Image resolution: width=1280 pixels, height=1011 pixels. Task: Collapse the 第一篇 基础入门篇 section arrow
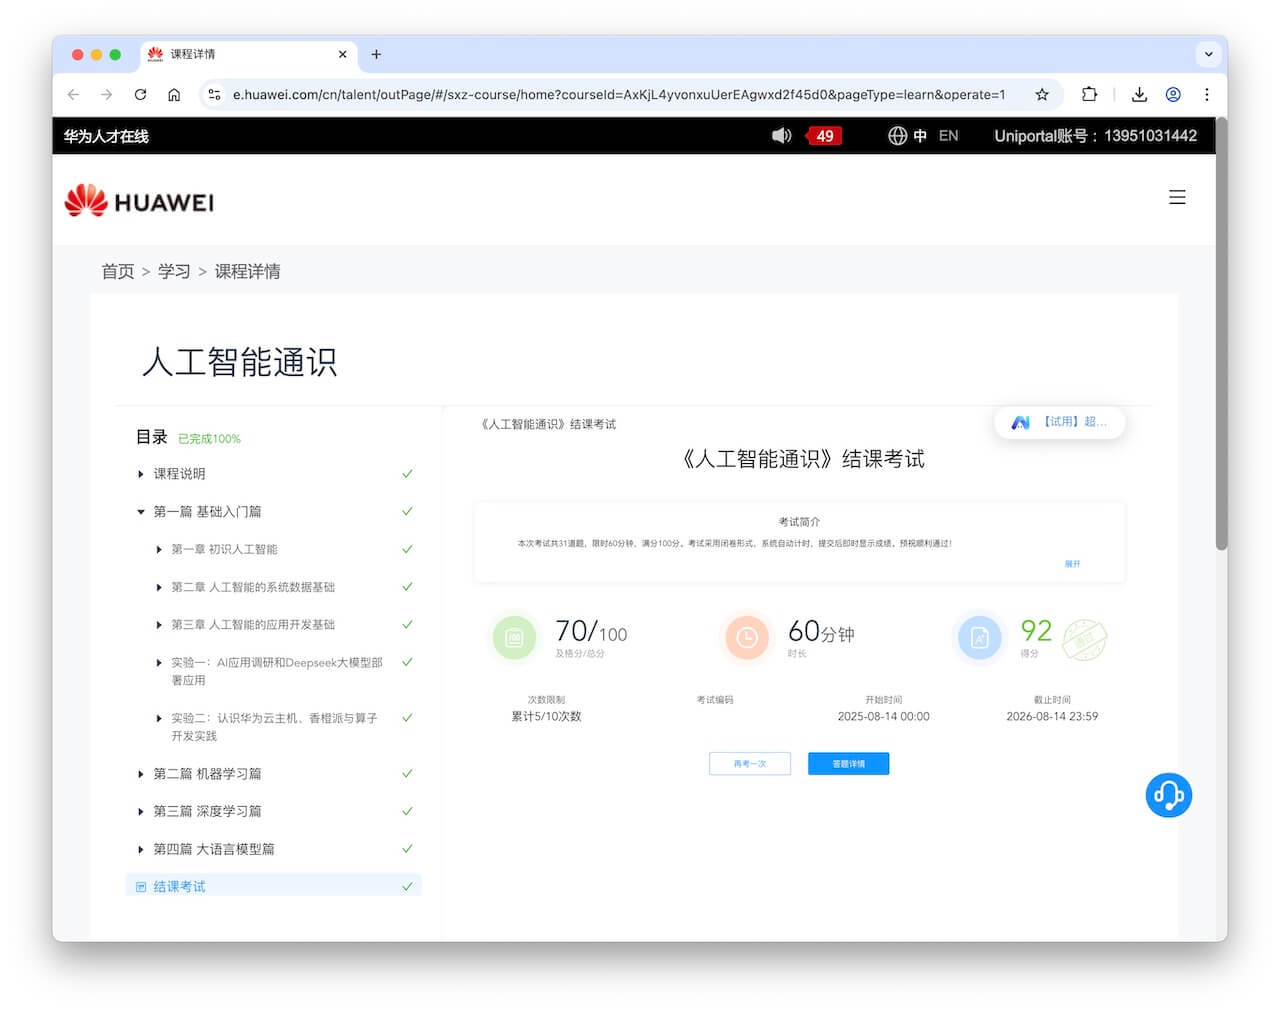(140, 512)
